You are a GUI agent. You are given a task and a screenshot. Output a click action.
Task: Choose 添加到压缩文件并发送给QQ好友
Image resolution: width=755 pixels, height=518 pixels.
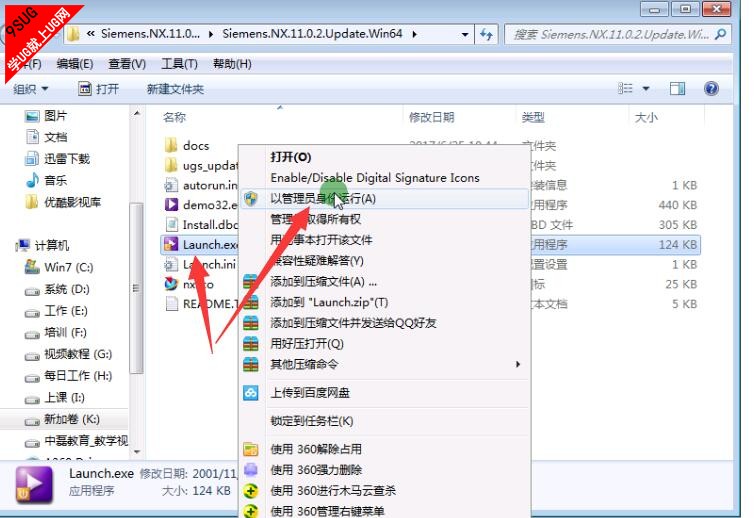click(x=384, y=323)
